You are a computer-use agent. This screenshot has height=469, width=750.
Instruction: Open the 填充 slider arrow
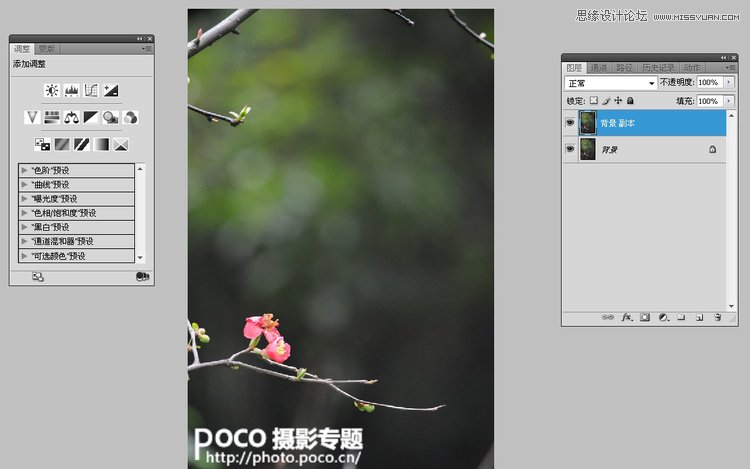729,101
